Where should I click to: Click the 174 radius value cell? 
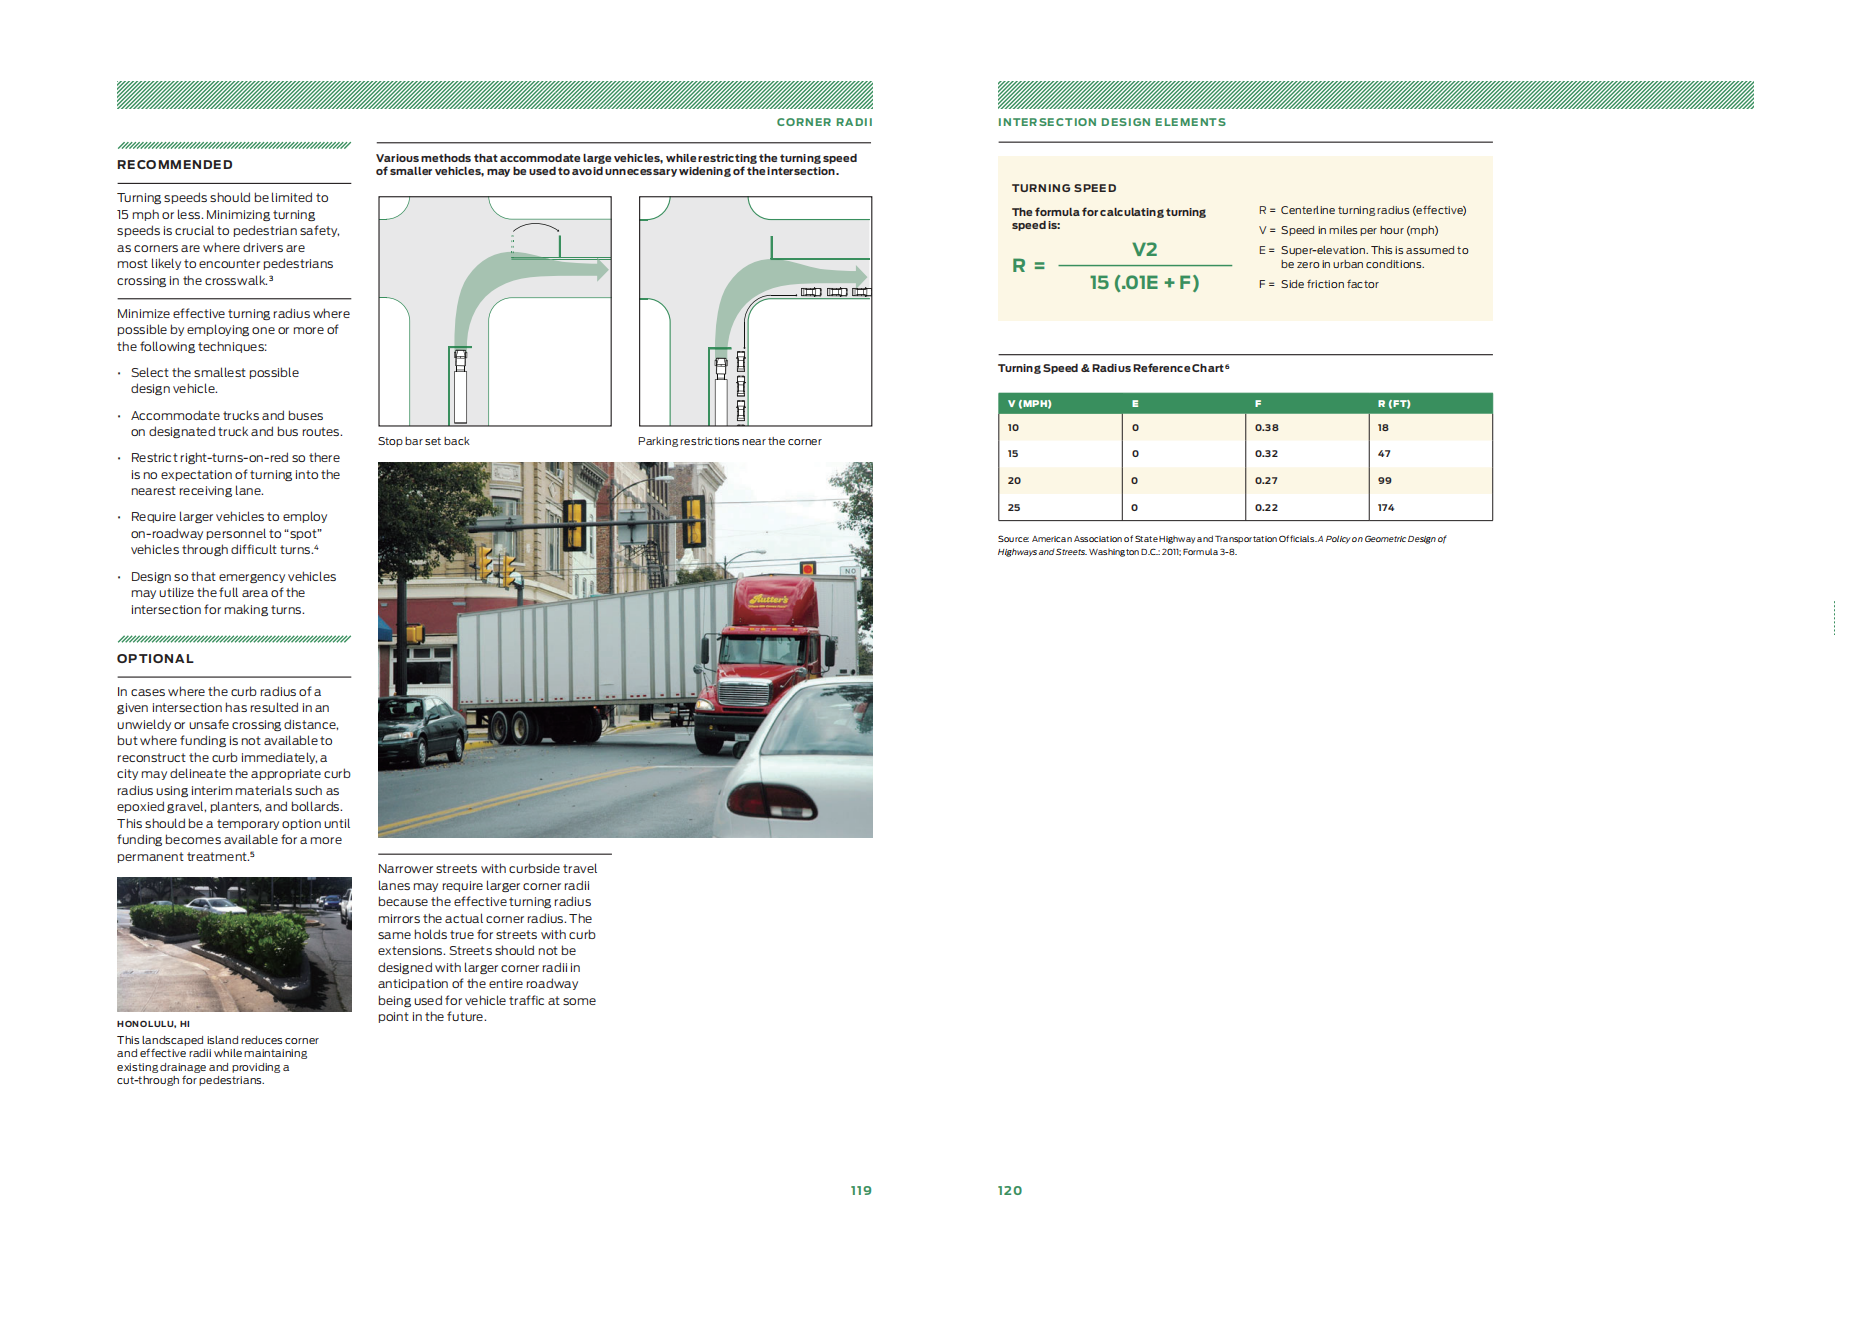1385,508
